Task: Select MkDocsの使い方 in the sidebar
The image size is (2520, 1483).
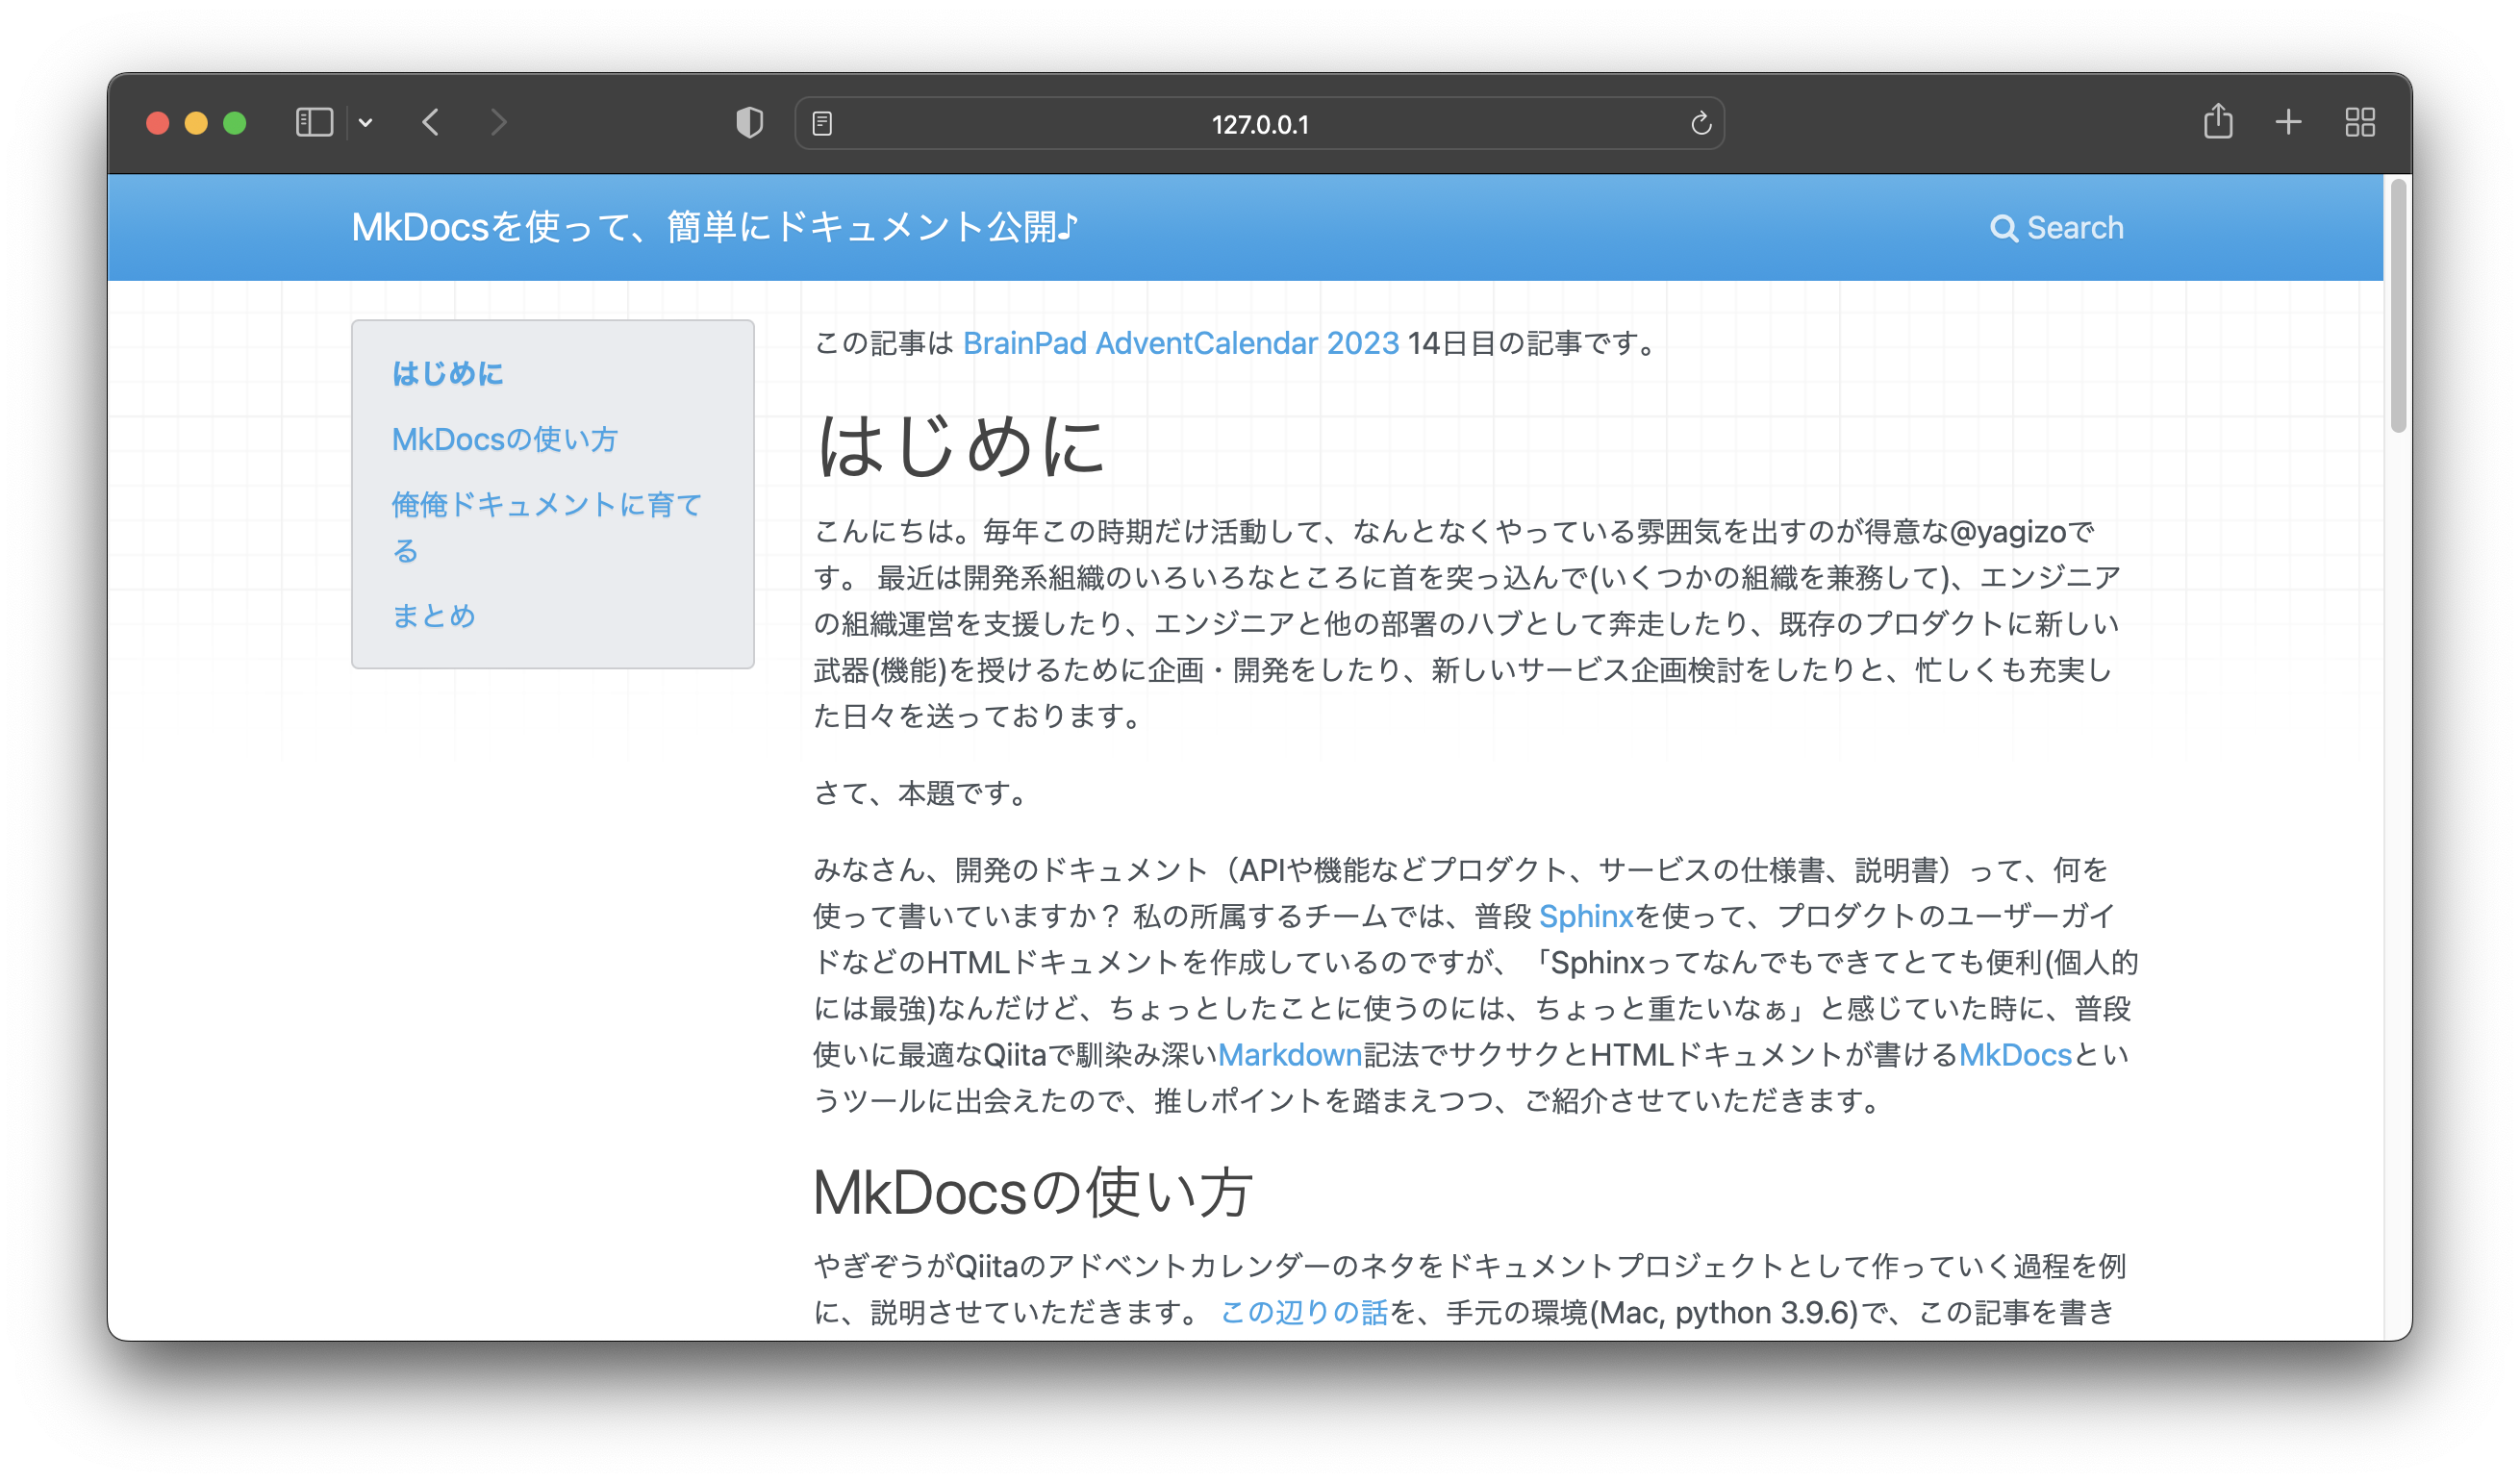Action: pyautogui.click(x=505, y=439)
